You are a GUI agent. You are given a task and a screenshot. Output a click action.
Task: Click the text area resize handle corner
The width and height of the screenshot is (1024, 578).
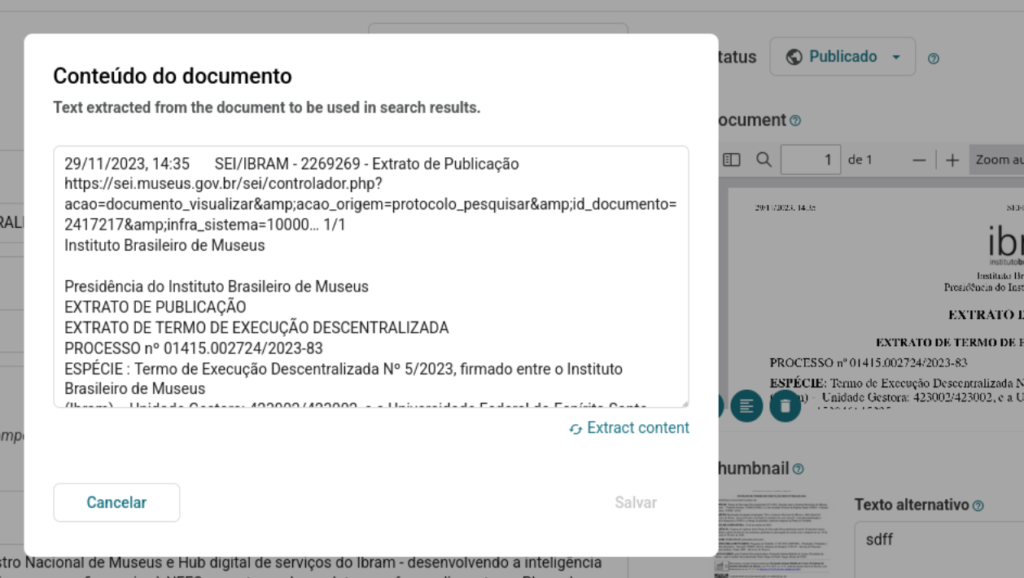pos(684,404)
